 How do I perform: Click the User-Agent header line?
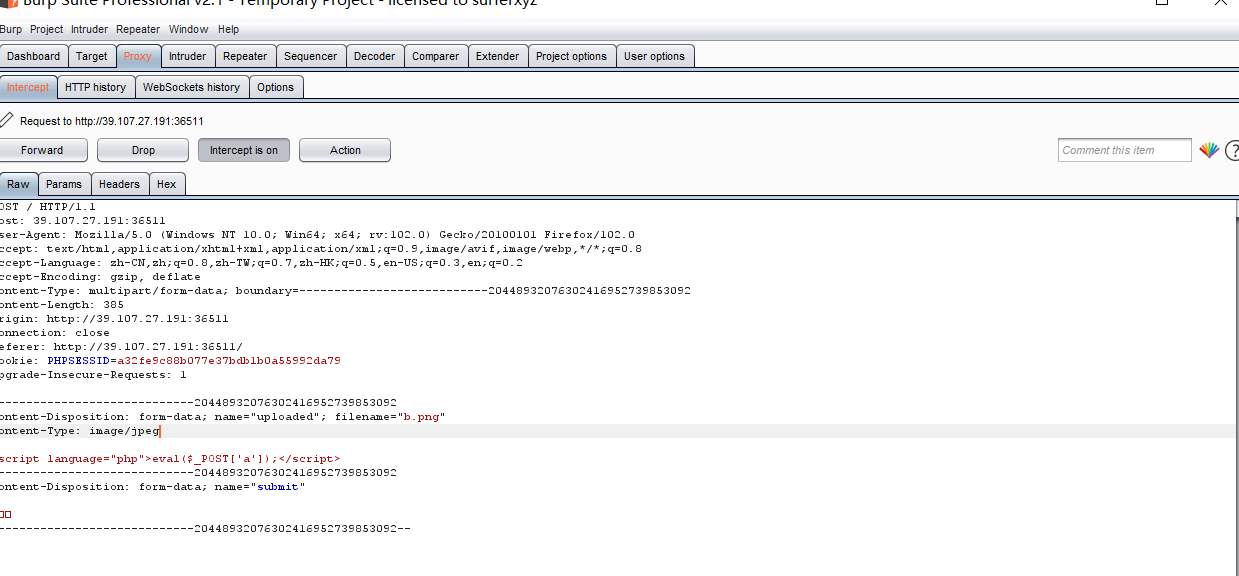[317, 235]
